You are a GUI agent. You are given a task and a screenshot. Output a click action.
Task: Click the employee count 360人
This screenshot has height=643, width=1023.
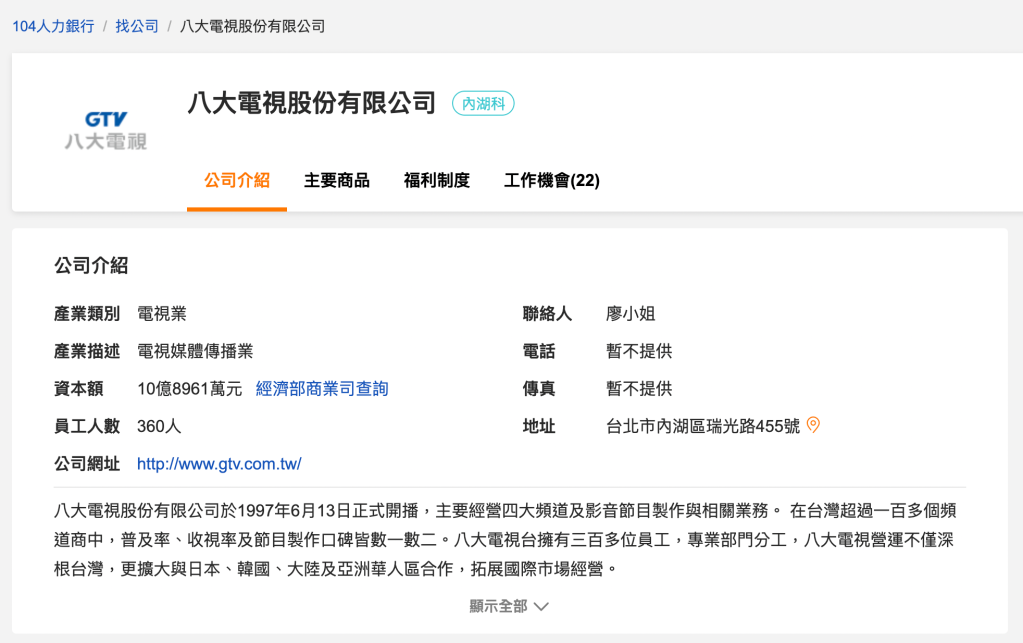159,426
